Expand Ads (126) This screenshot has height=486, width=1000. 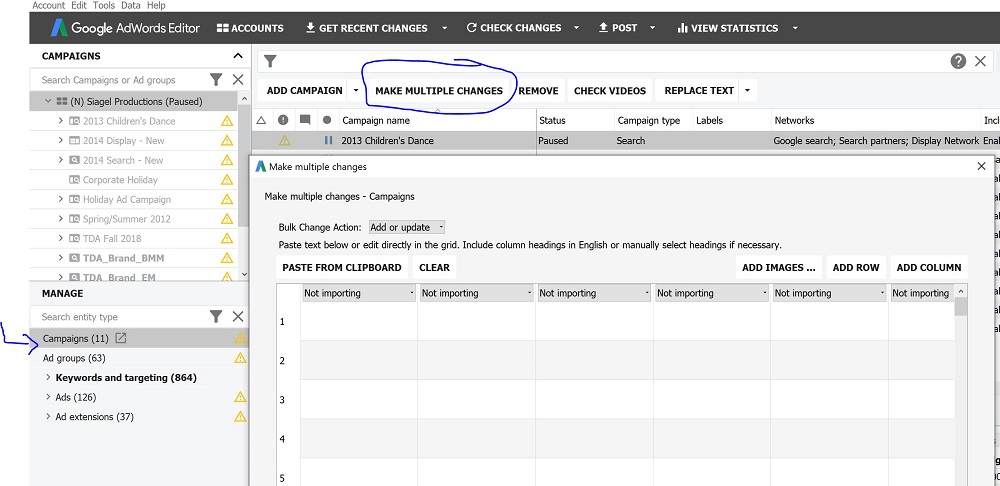(48, 397)
